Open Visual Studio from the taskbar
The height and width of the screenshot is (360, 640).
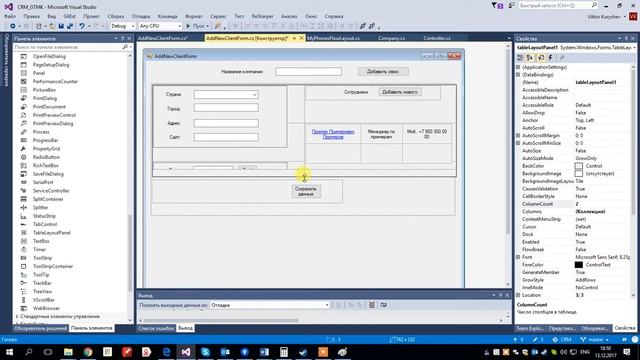(x=186, y=352)
